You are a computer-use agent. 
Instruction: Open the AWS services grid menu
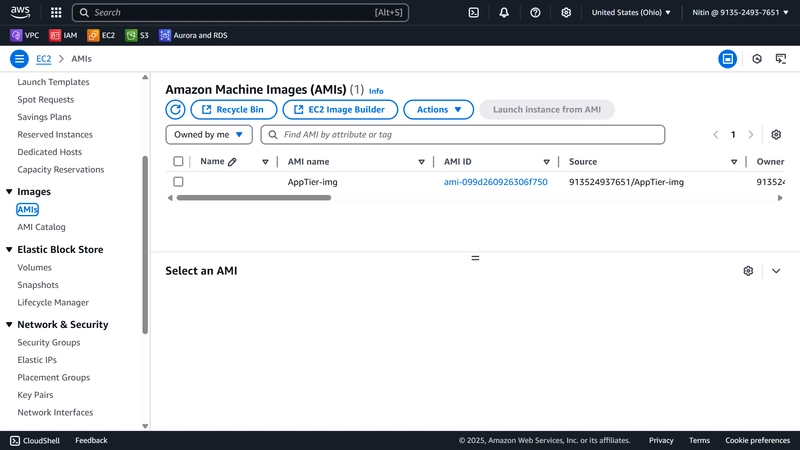[x=56, y=12]
